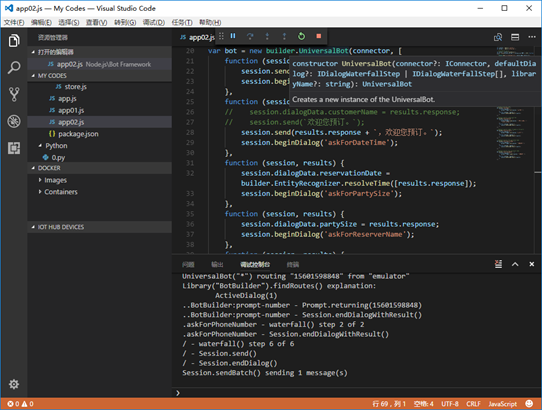Close the bottom panel
542x410 pixels.
[x=532, y=264]
